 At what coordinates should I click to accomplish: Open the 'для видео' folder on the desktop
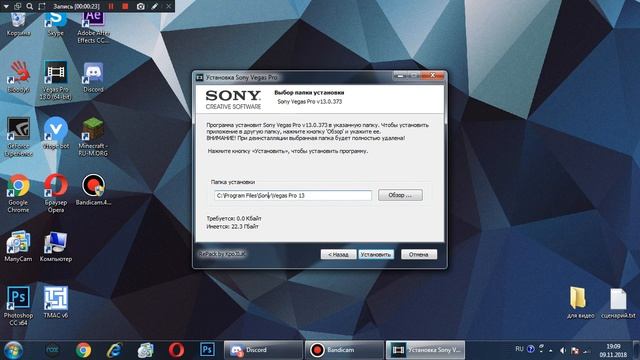(580, 302)
